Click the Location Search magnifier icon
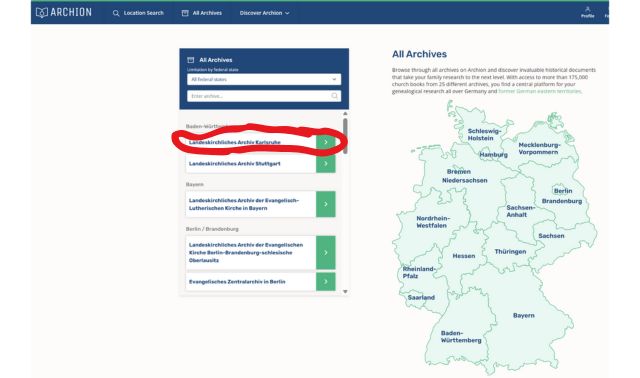Viewport: 640px width, 378px height. 116,13
